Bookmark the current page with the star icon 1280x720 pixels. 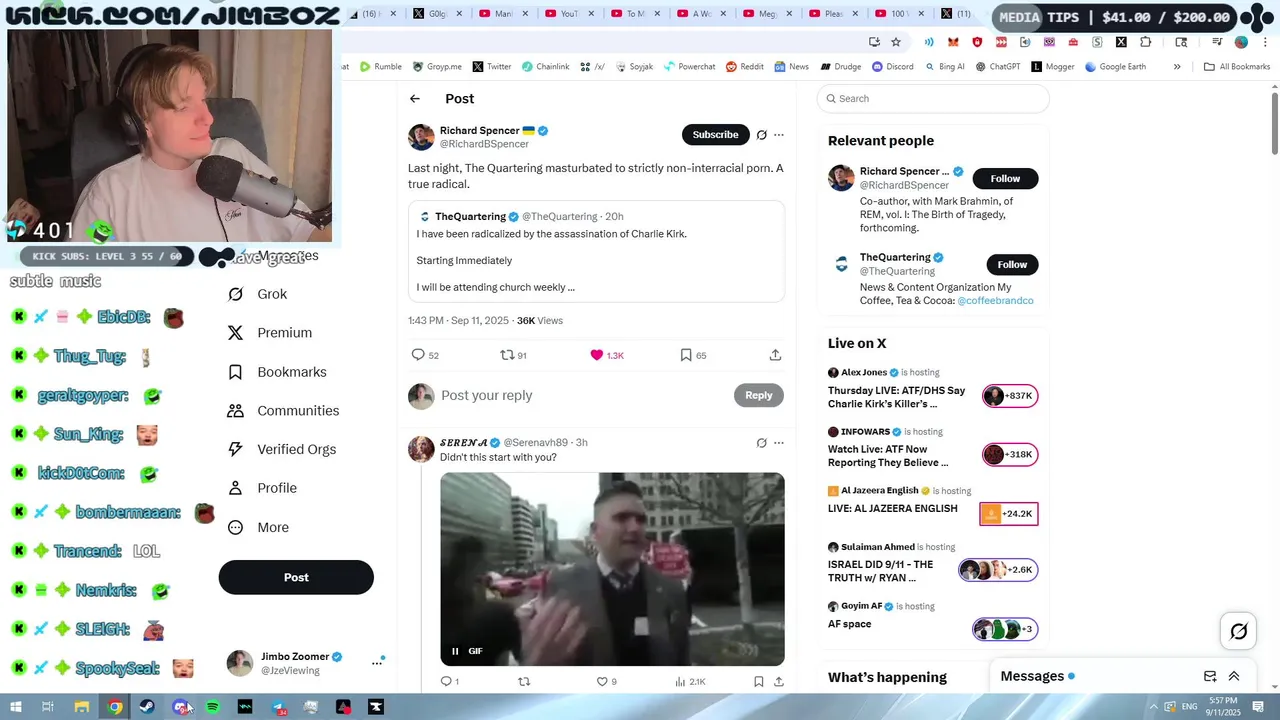click(x=896, y=42)
